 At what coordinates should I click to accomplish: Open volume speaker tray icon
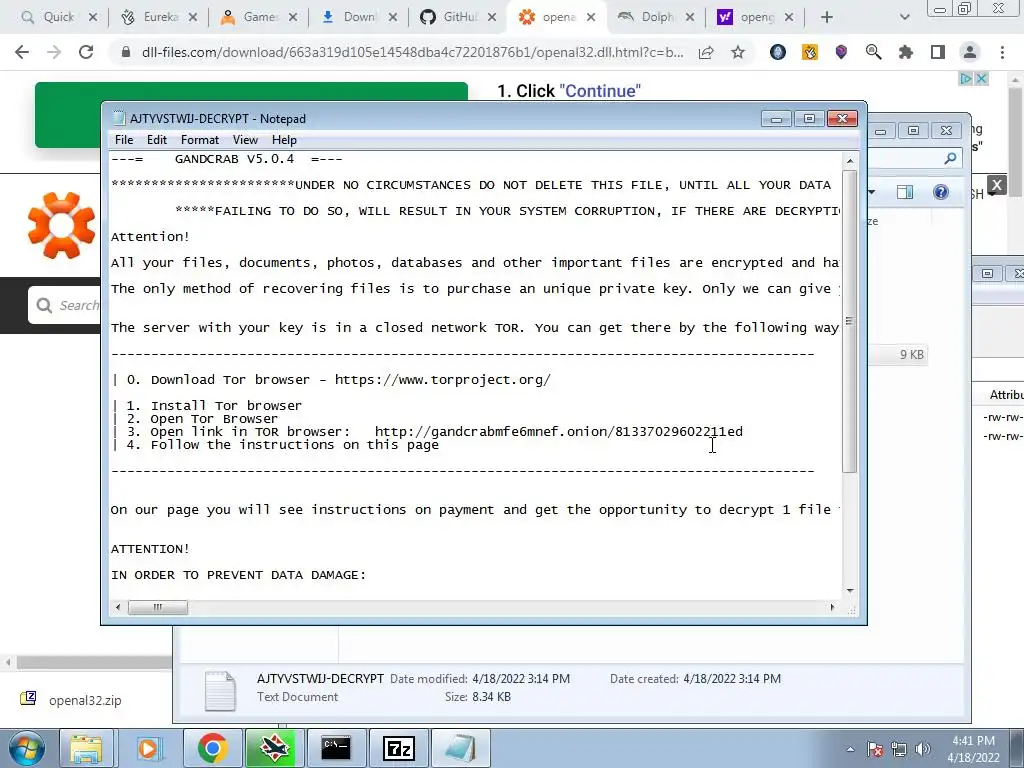(x=923, y=749)
